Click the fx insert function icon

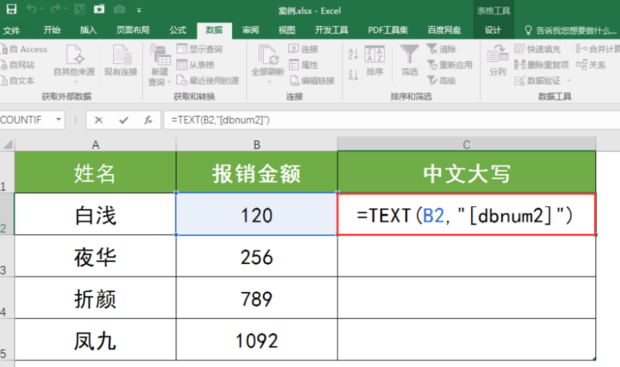[x=148, y=120]
